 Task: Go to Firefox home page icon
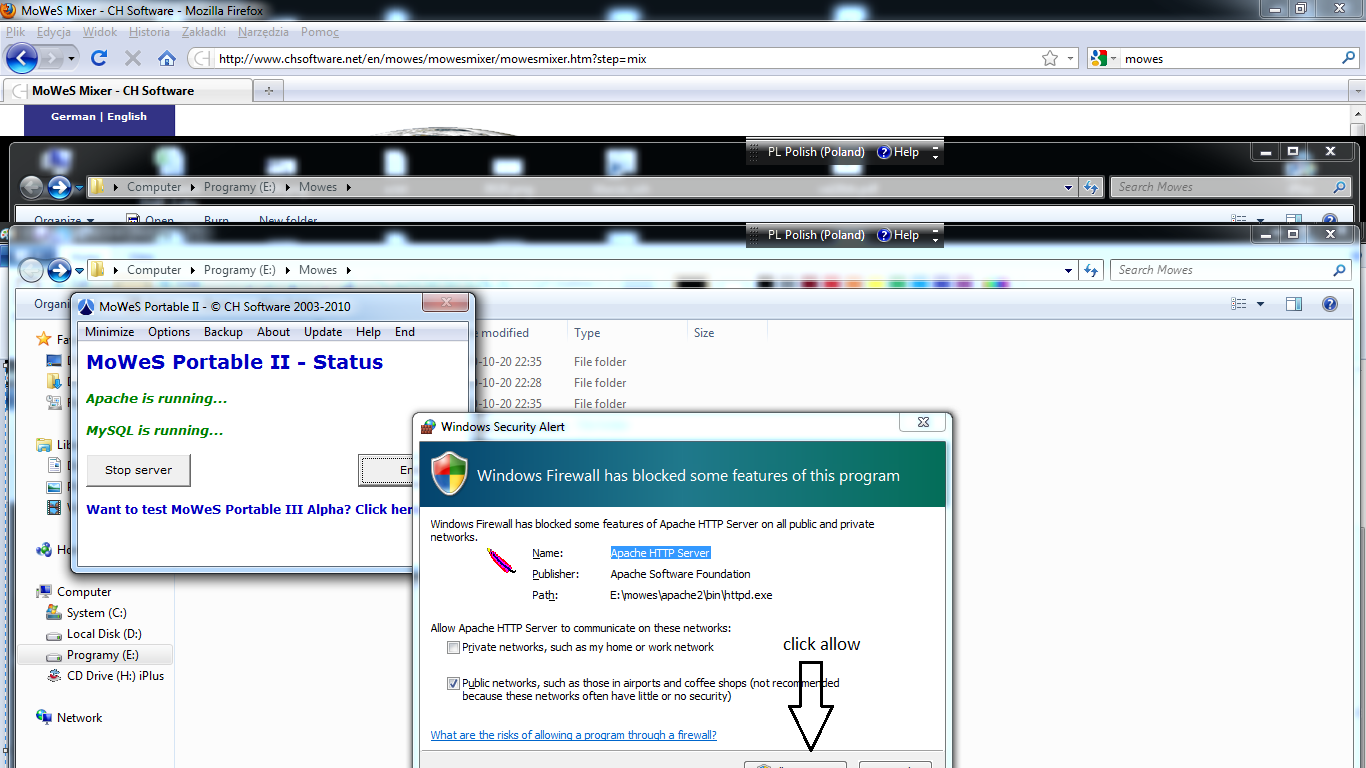pos(167,58)
